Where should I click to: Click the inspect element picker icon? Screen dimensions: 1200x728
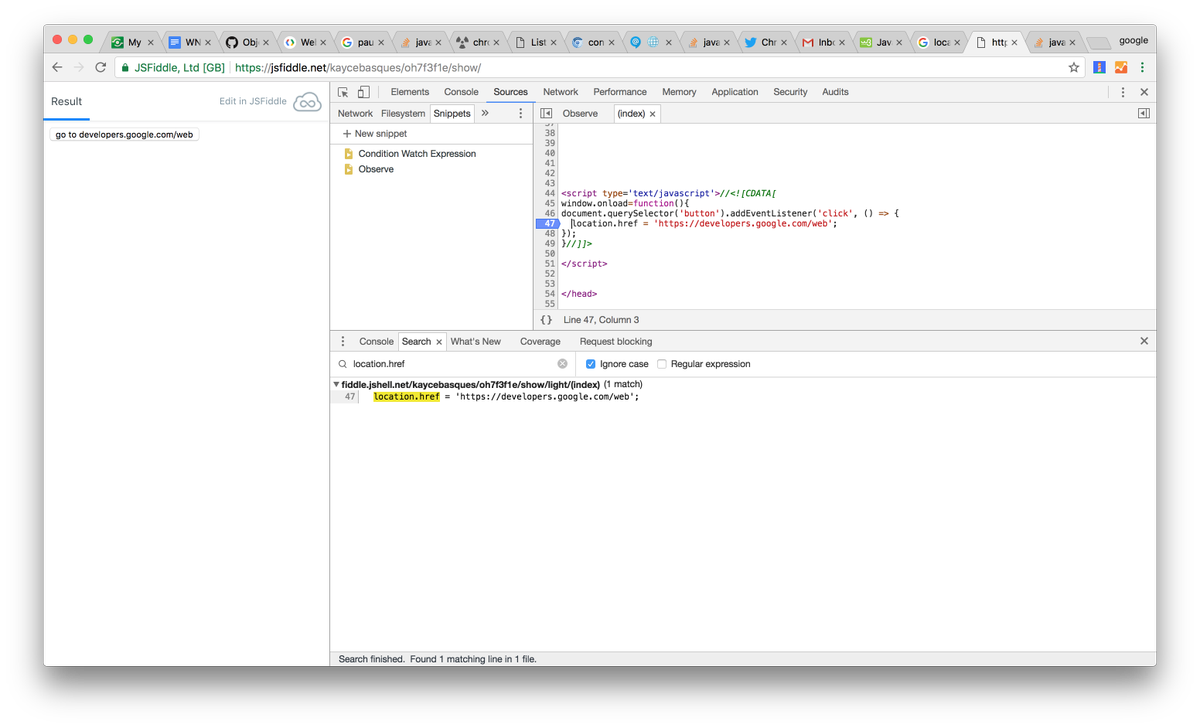click(x=343, y=92)
